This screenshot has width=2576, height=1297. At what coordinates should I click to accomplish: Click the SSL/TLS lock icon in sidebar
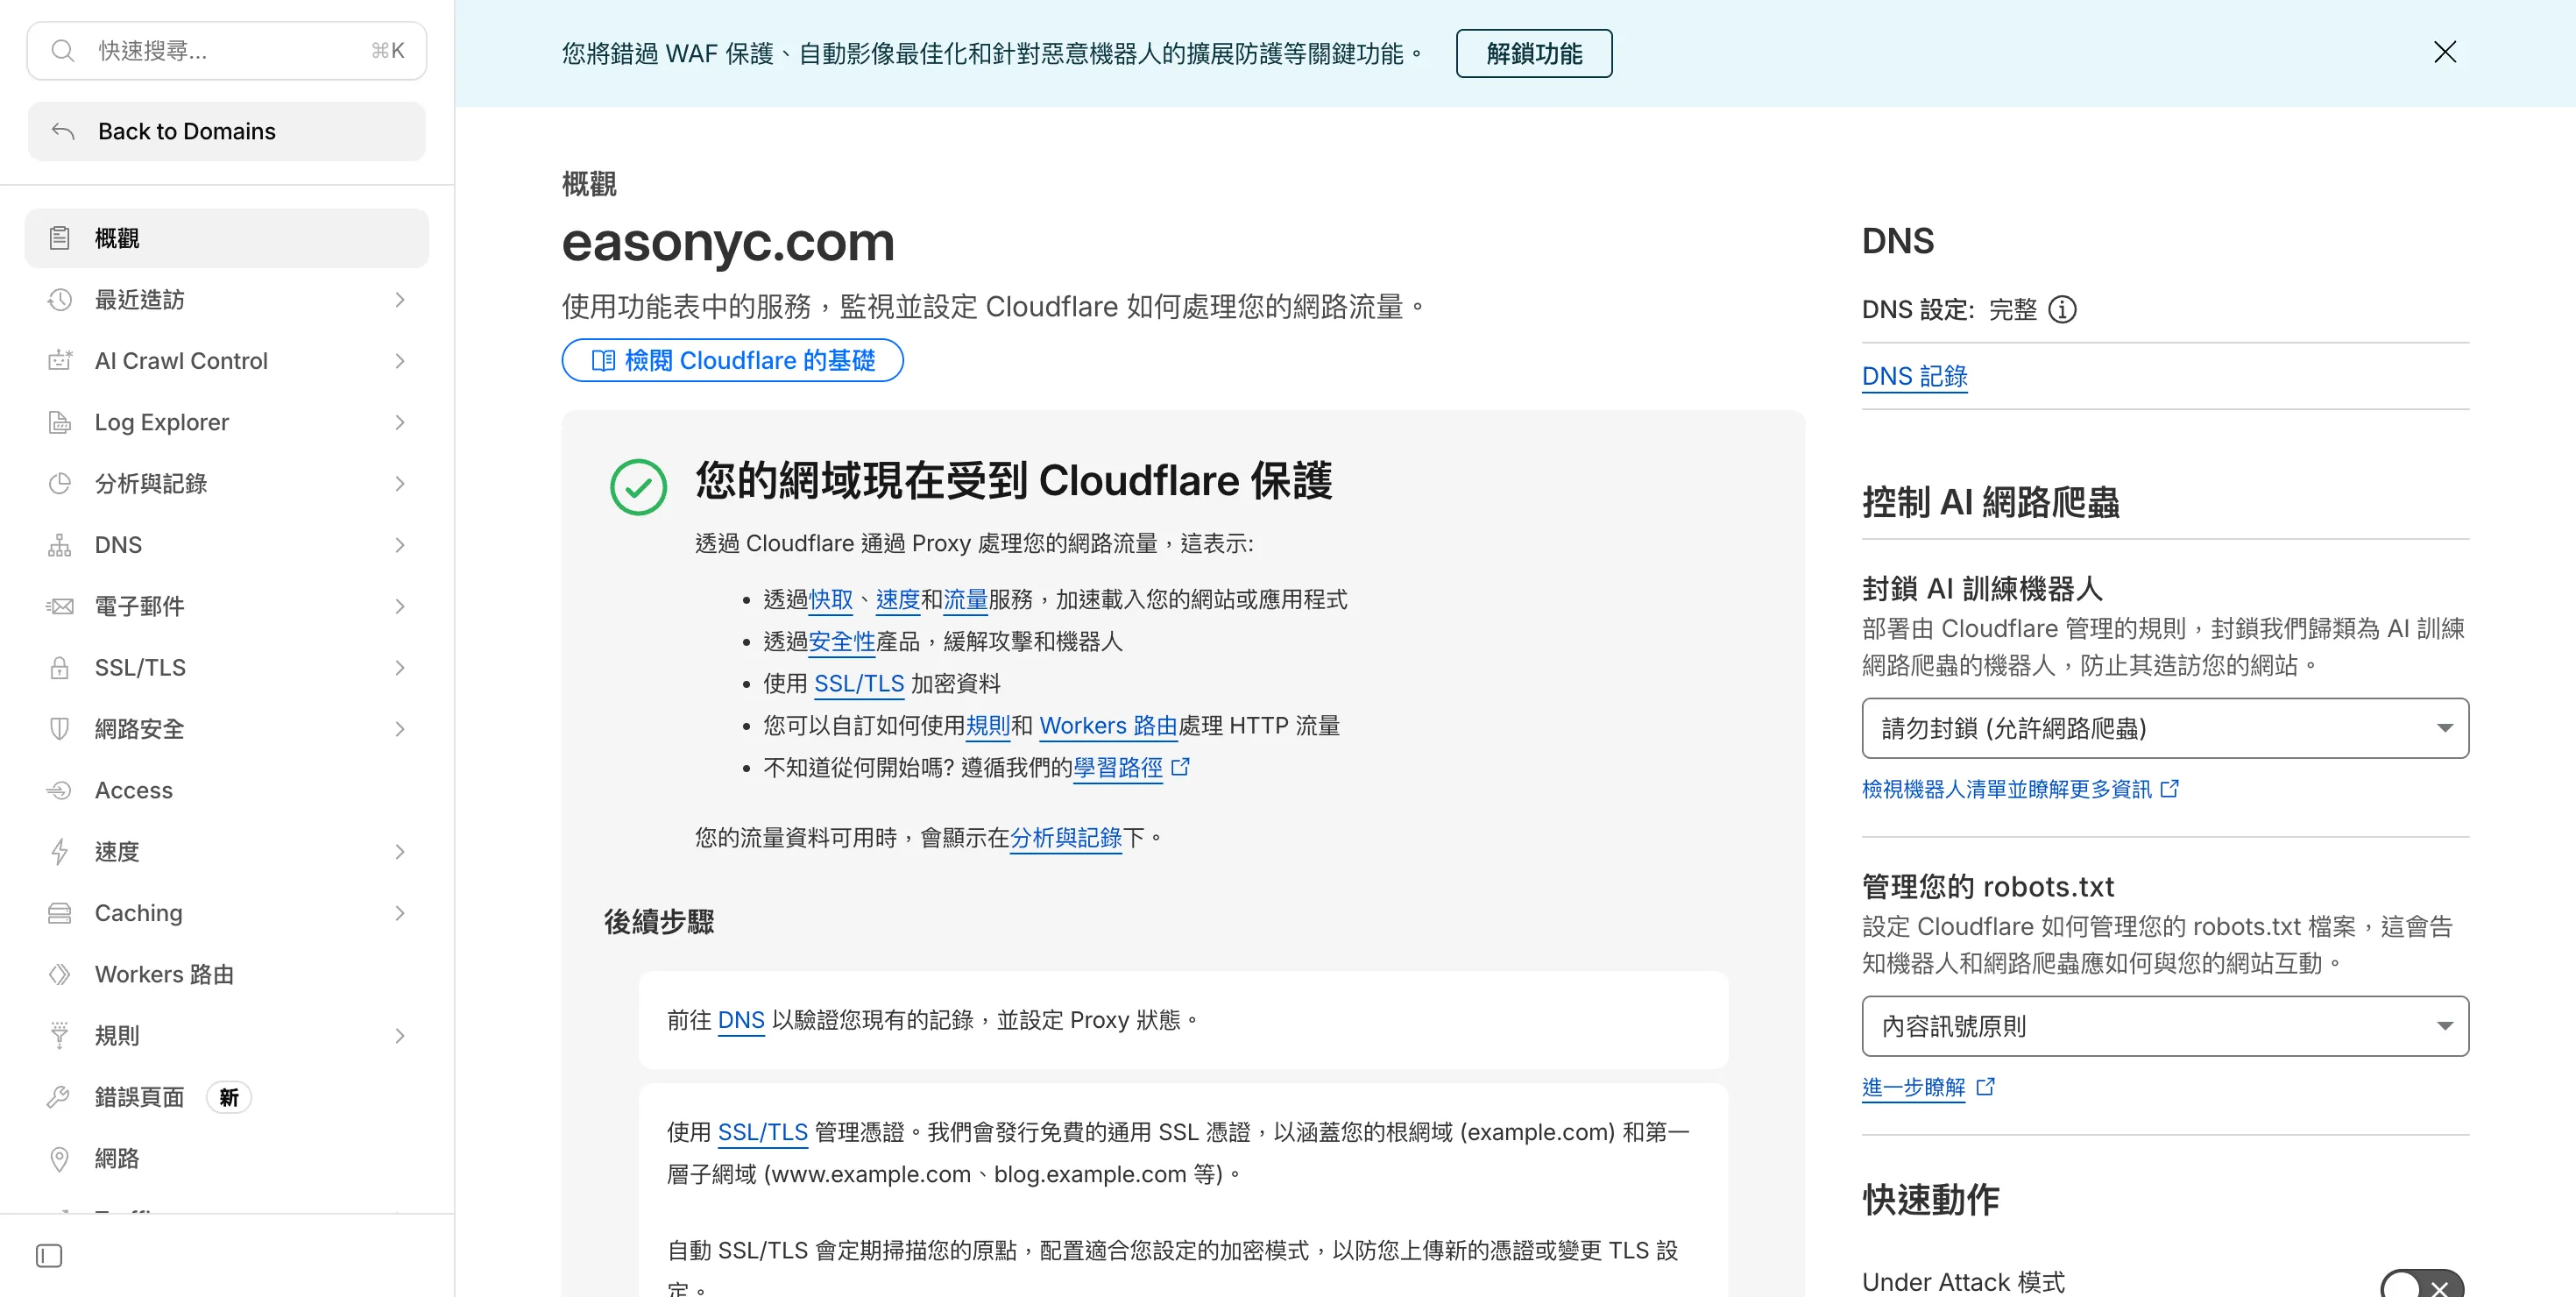tap(60, 668)
